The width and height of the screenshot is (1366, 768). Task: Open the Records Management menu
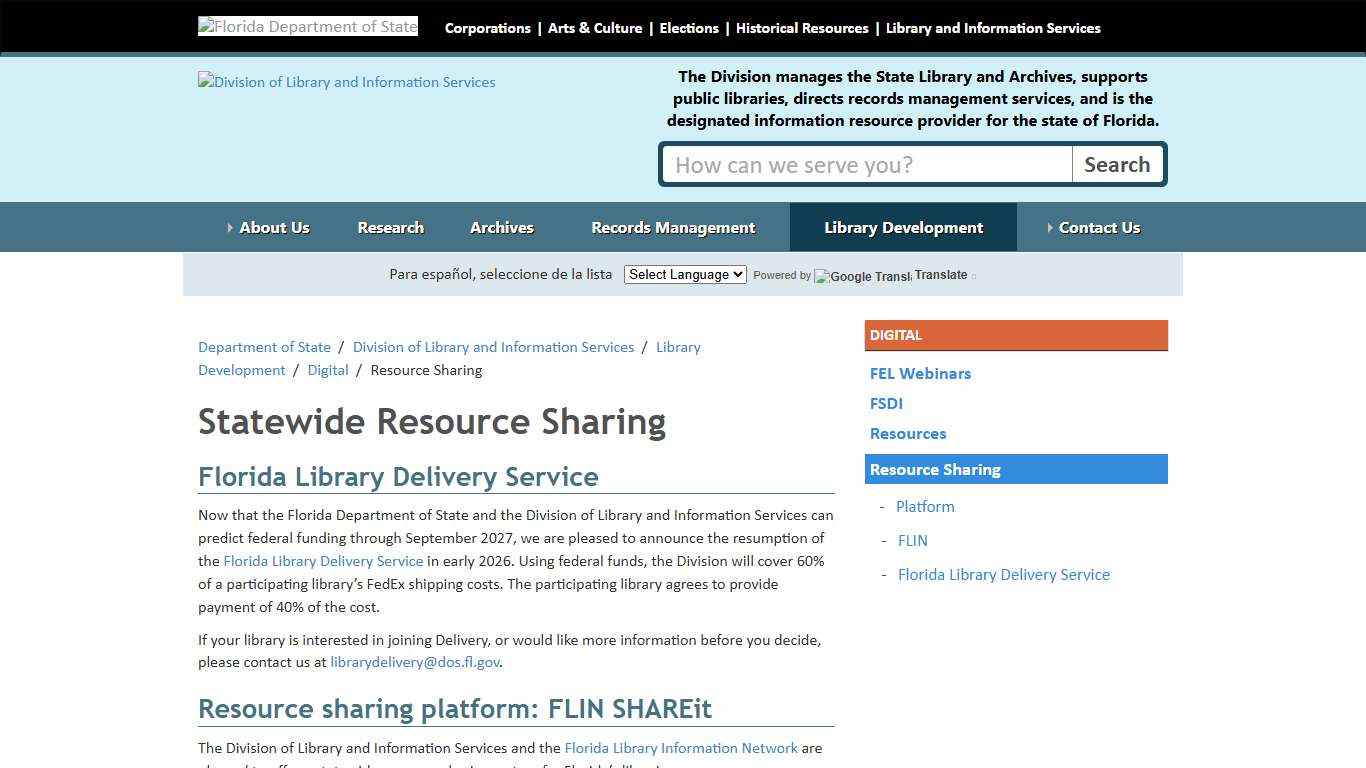[673, 227]
